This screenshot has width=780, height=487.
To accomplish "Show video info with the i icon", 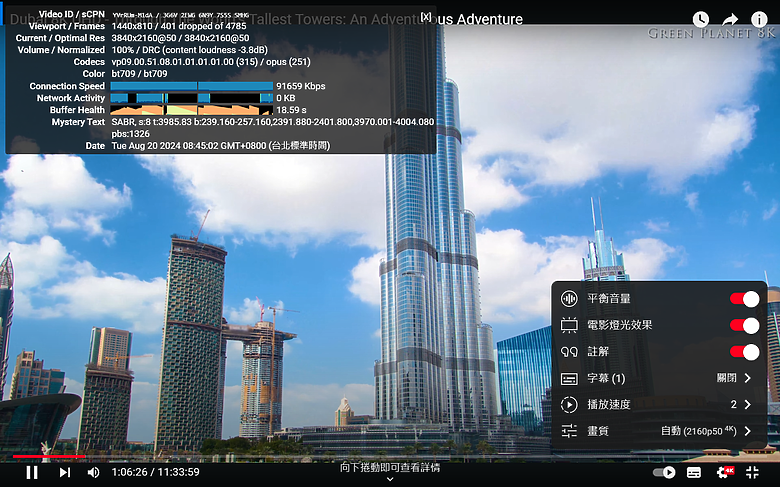I will [x=759, y=19].
